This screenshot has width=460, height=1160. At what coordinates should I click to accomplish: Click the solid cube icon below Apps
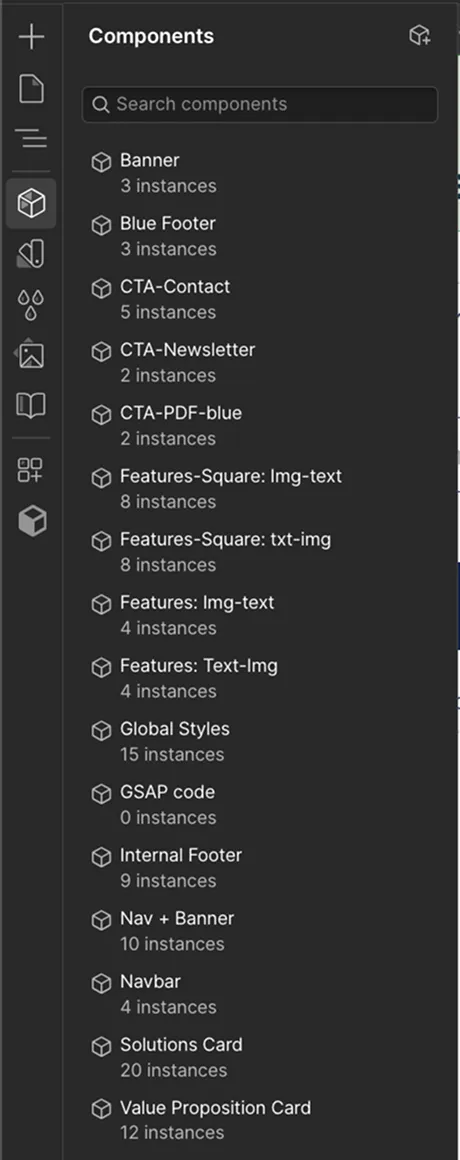32,522
